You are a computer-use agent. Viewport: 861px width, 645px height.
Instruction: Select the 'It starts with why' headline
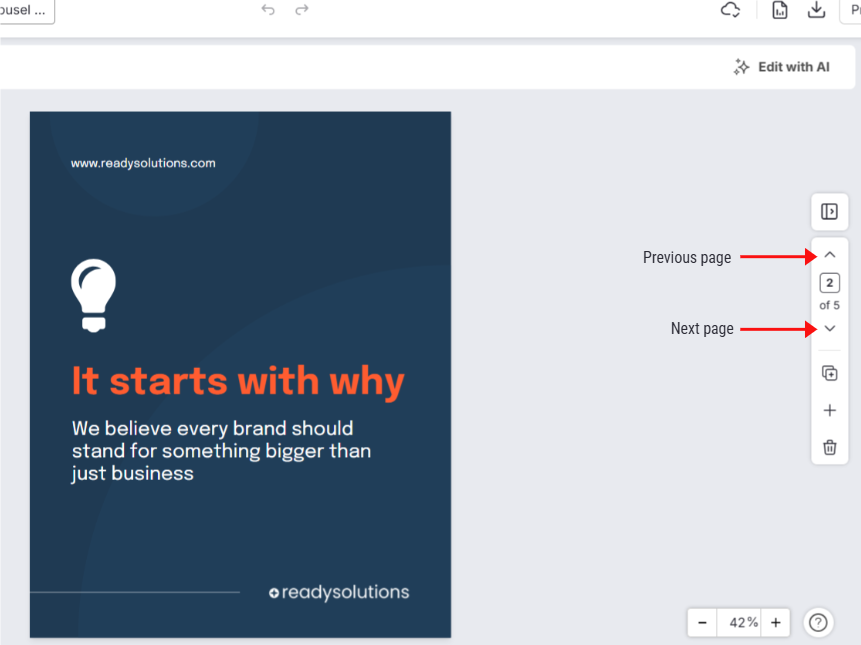click(238, 381)
